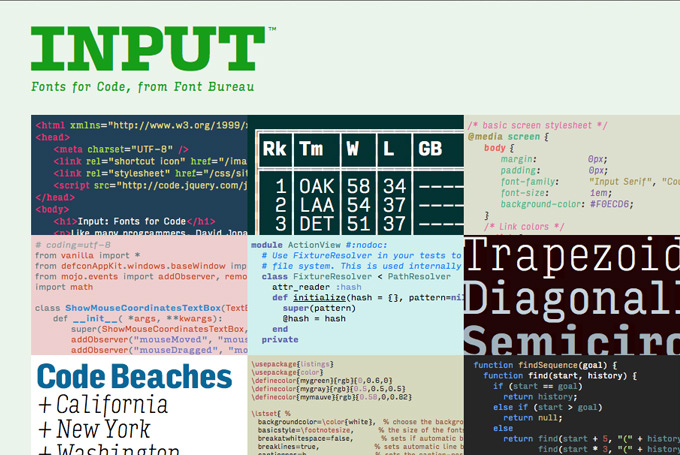The image size is (680, 455).
Task: Open the HTML code sample thumbnail
Action: pos(139,175)
